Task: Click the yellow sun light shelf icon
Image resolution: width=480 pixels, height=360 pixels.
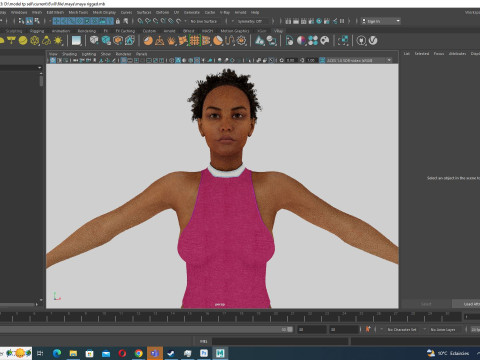Action: (58, 41)
